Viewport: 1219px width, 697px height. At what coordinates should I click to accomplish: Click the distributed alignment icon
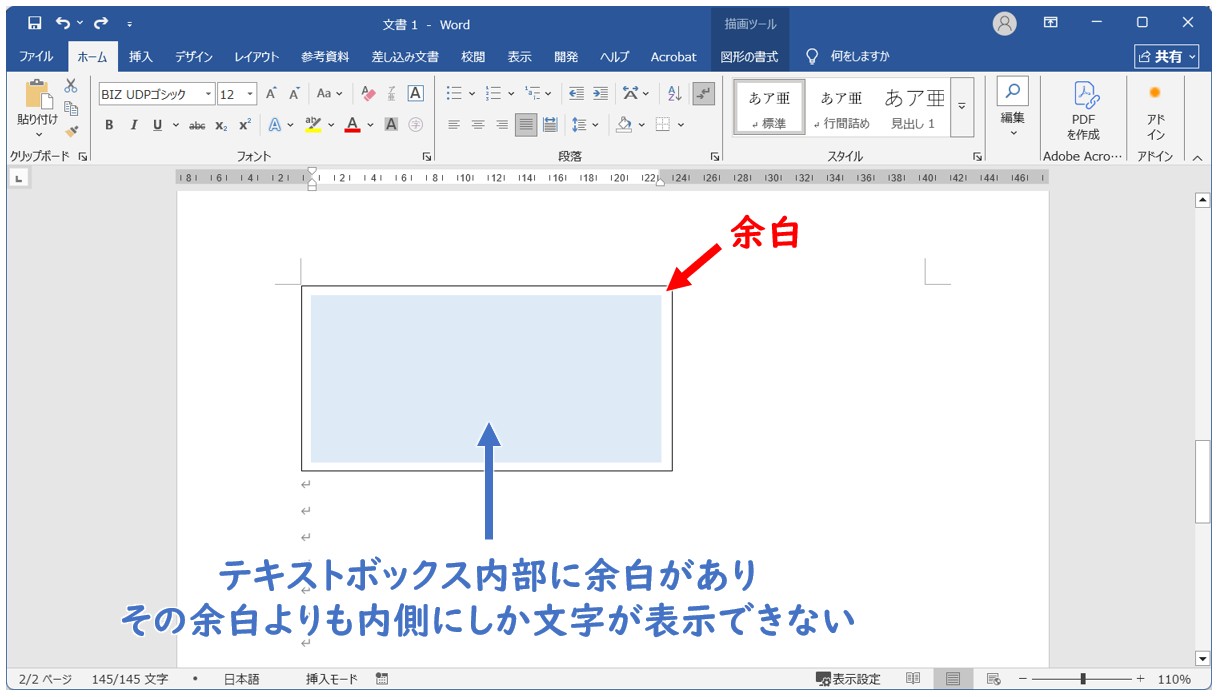point(550,125)
